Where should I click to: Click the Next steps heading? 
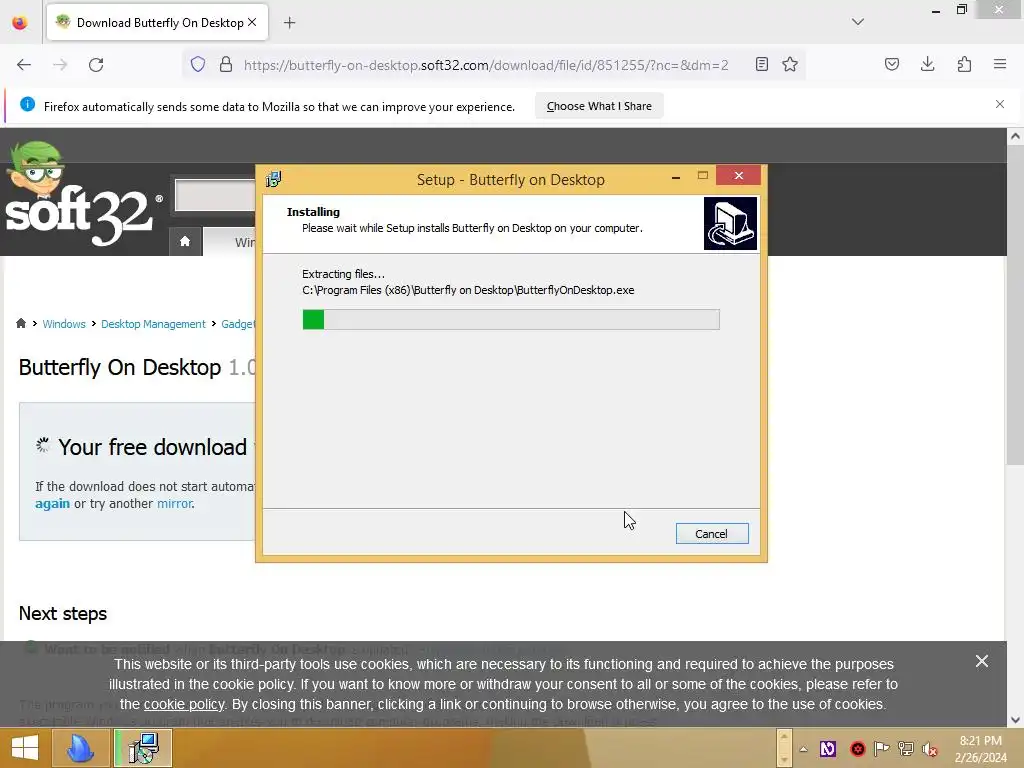click(x=63, y=613)
